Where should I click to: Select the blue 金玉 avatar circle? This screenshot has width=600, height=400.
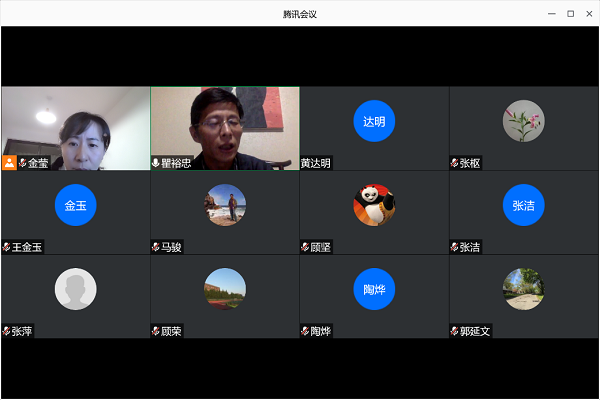pyautogui.click(x=75, y=205)
